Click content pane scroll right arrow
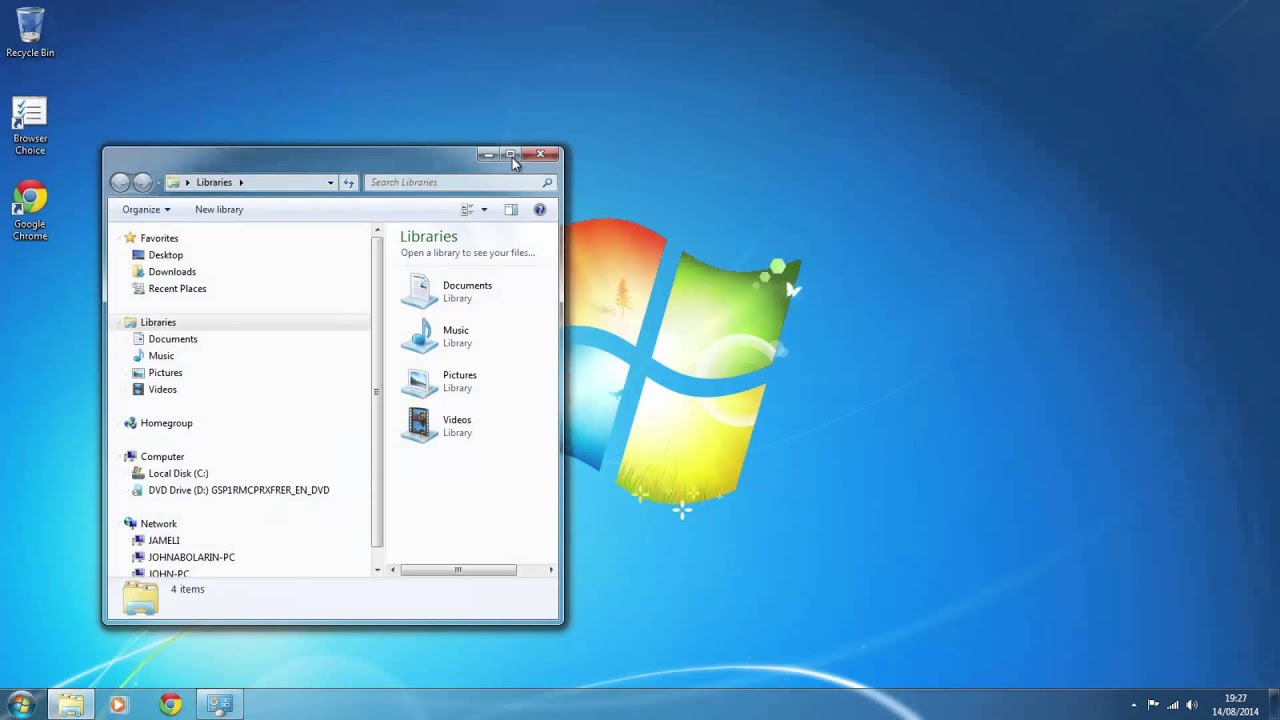 tap(551, 570)
